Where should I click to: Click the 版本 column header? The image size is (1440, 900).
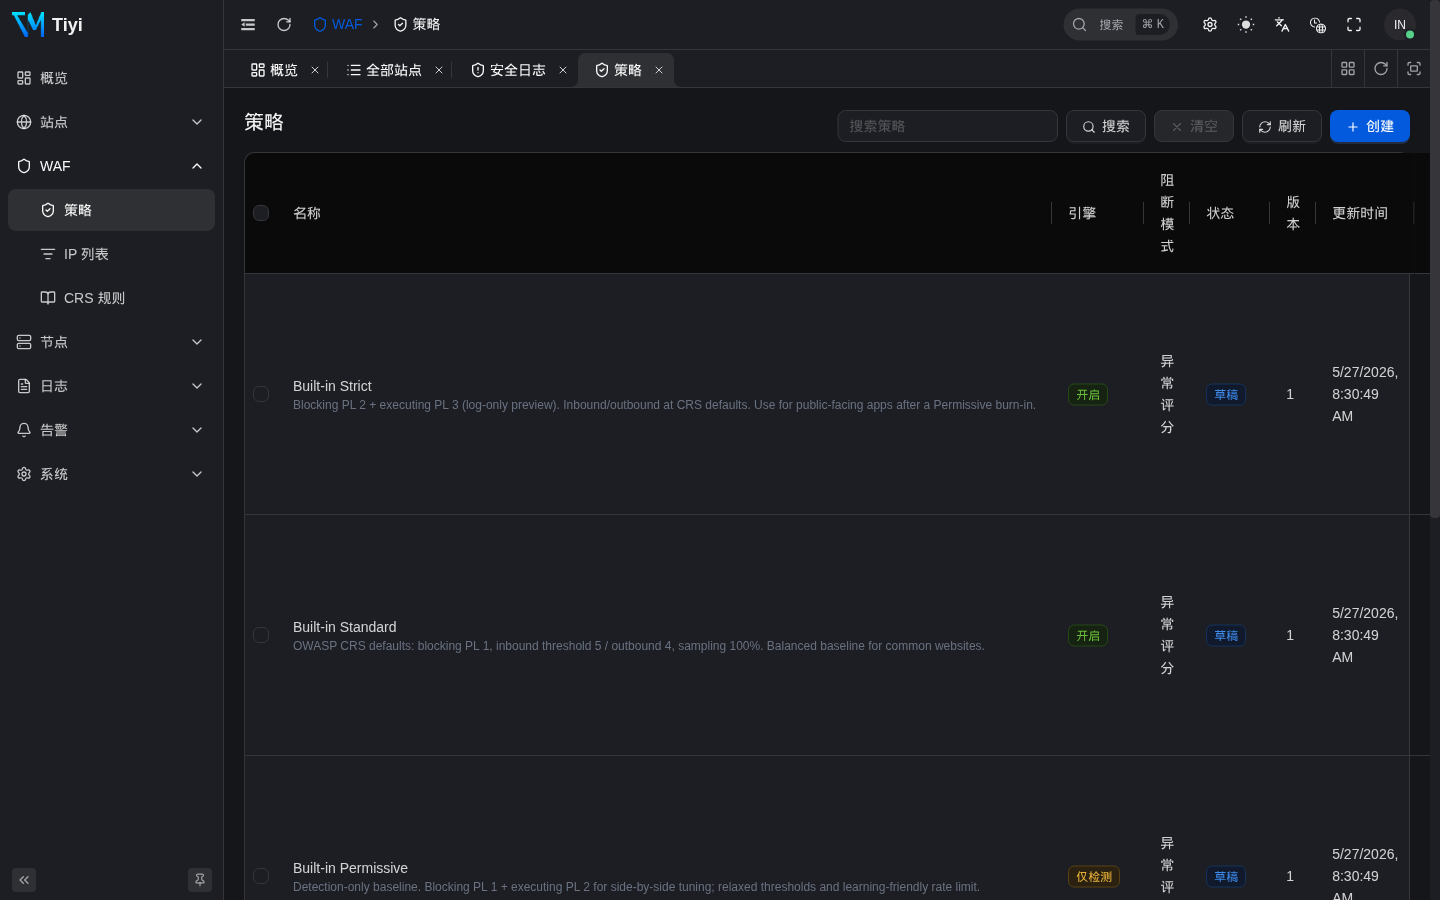pos(1293,213)
